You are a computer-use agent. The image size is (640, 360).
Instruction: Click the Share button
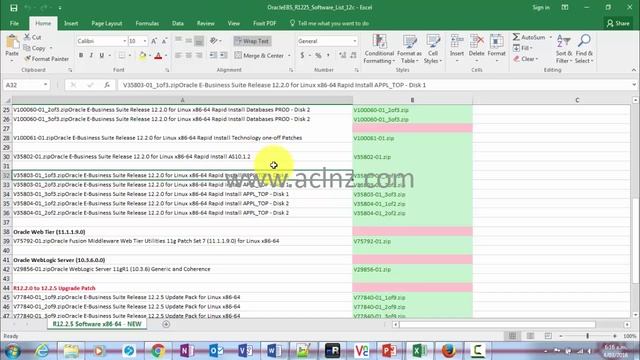tap(618, 23)
